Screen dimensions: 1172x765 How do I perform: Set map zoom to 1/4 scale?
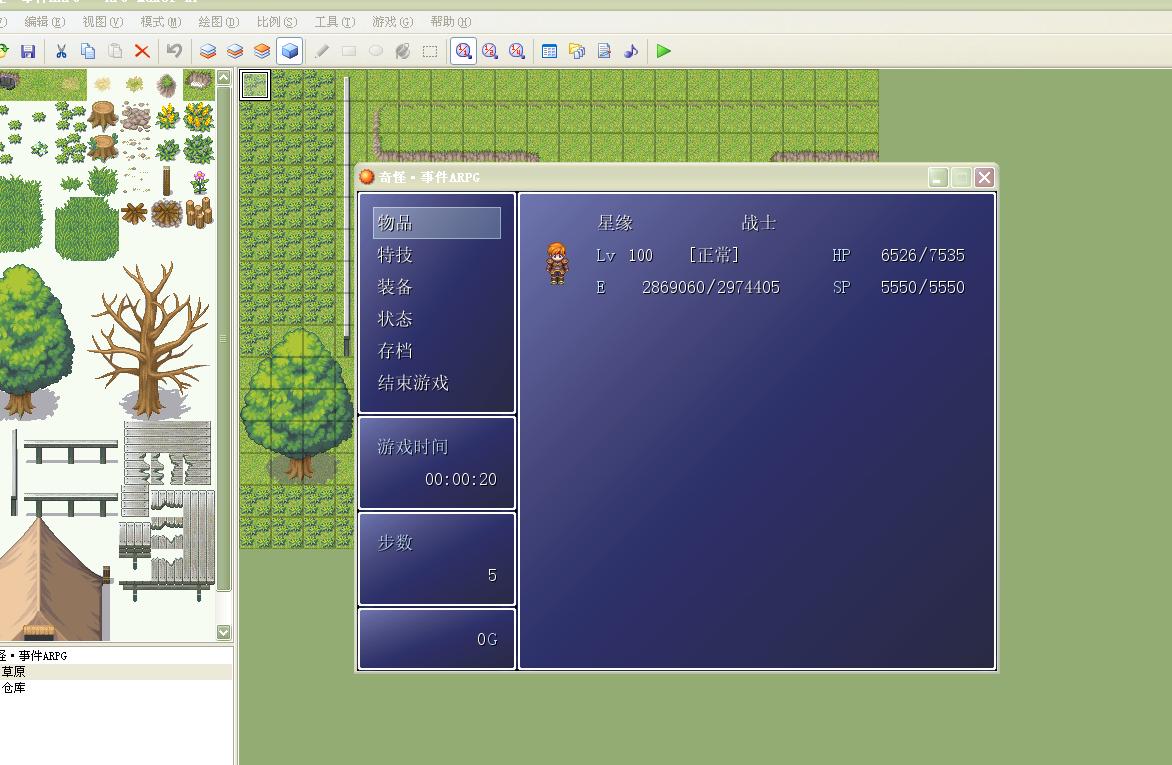click(x=516, y=51)
